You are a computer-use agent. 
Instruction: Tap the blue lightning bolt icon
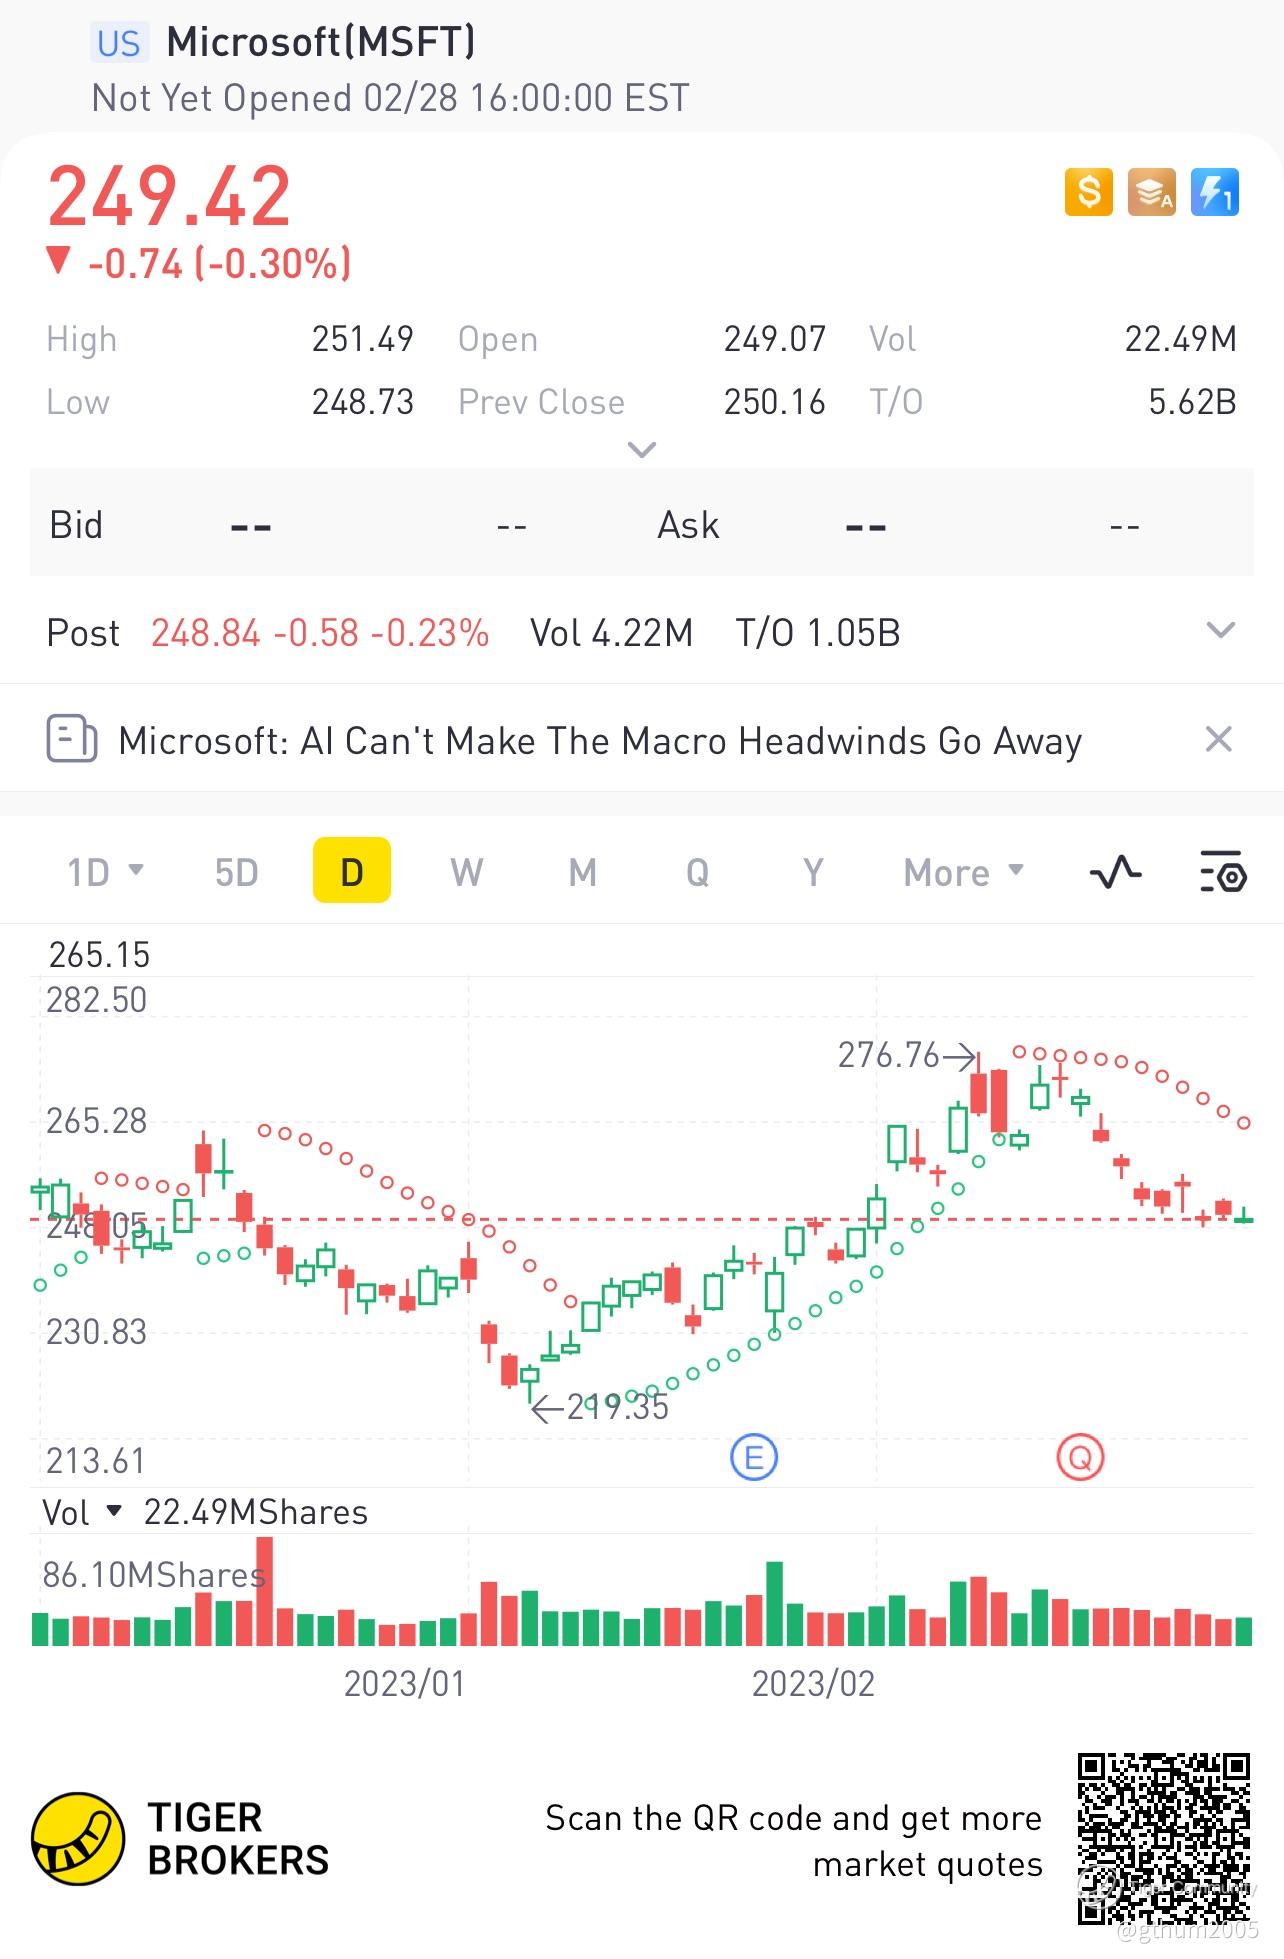[1215, 191]
